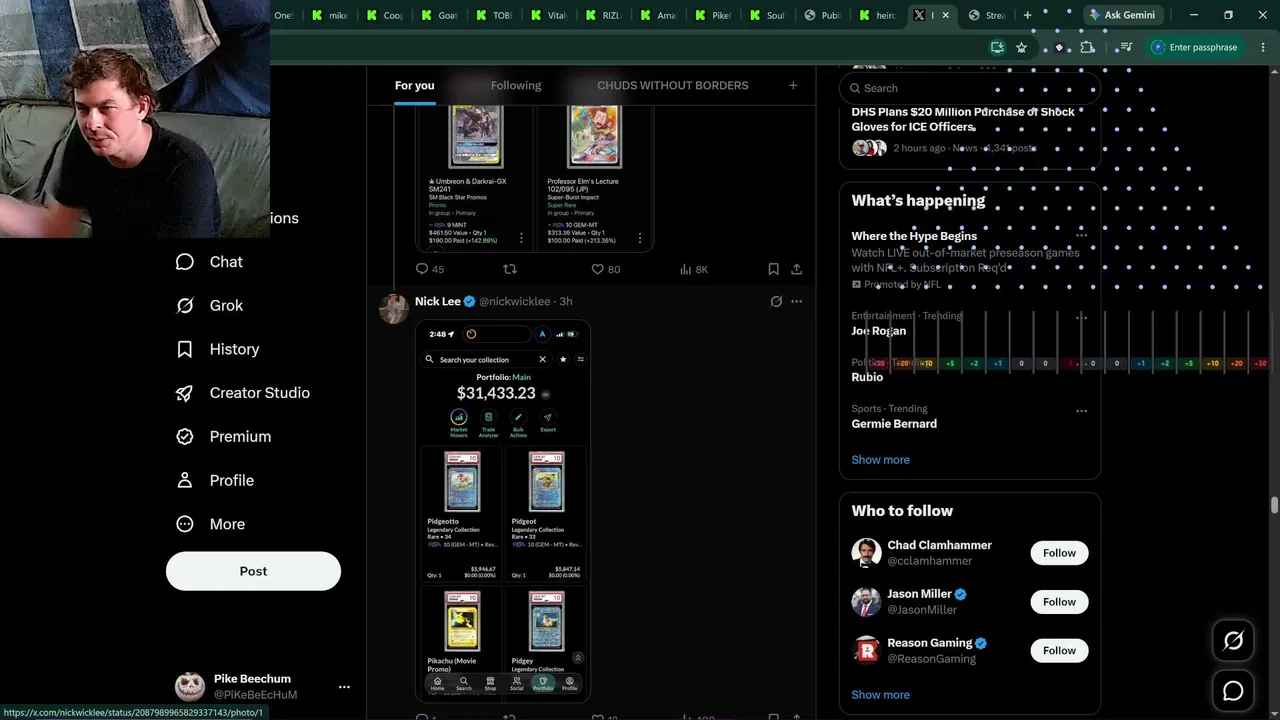The width and height of the screenshot is (1280, 720).
Task: Close the active X browser tab
Action: point(947,15)
